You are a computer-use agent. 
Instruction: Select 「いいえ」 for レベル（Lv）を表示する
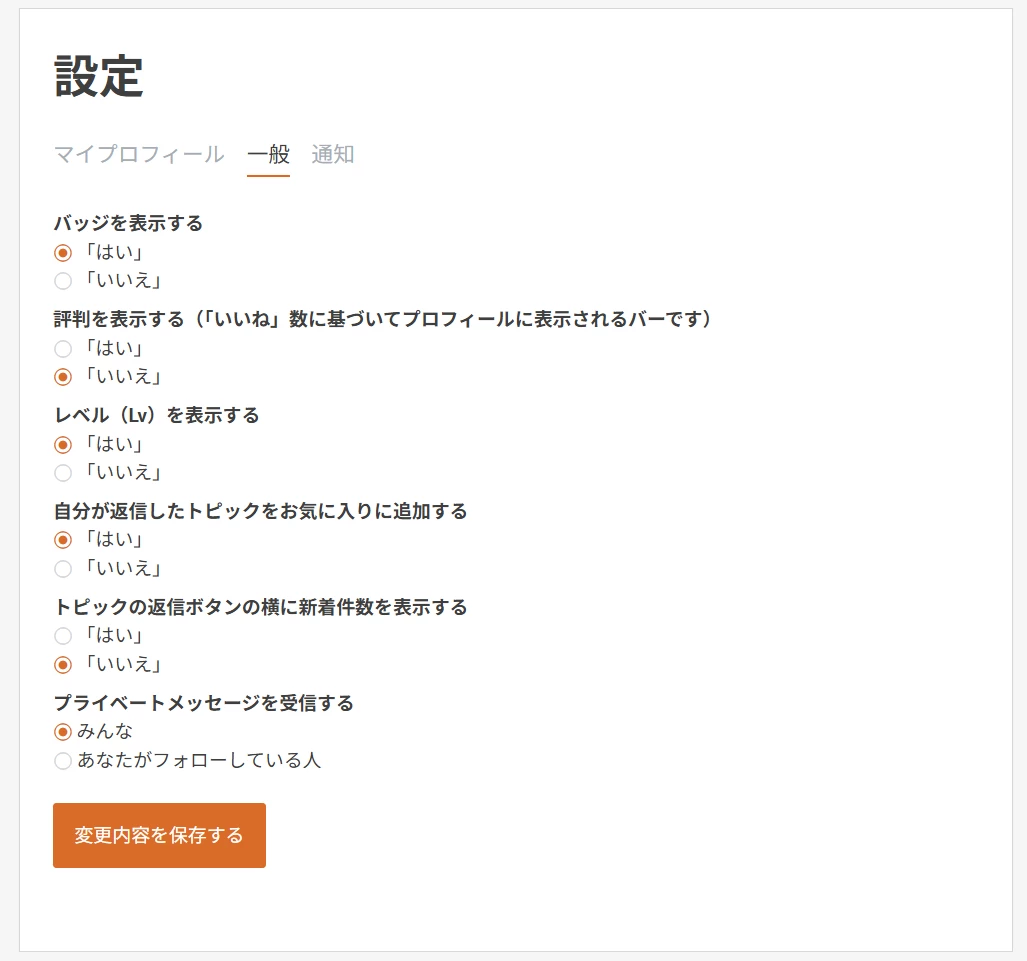(63, 473)
